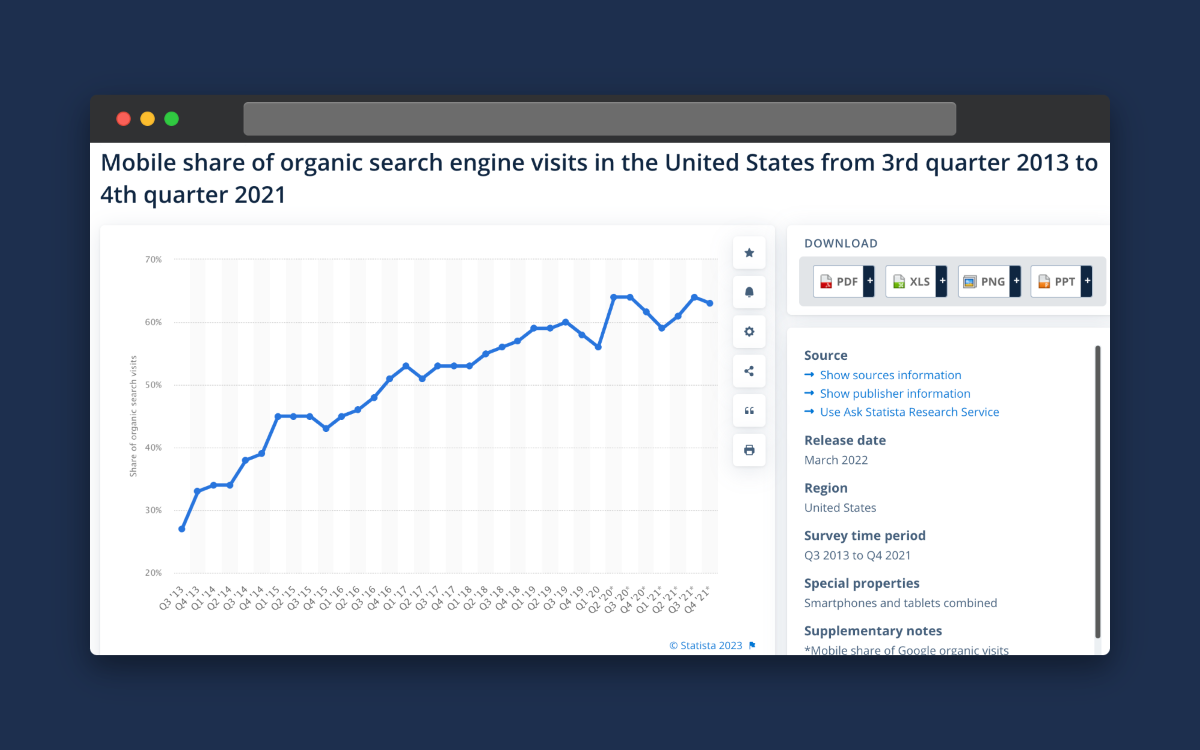Click the 'Source' heading
The image size is (1200, 750).
tap(826, 355)
